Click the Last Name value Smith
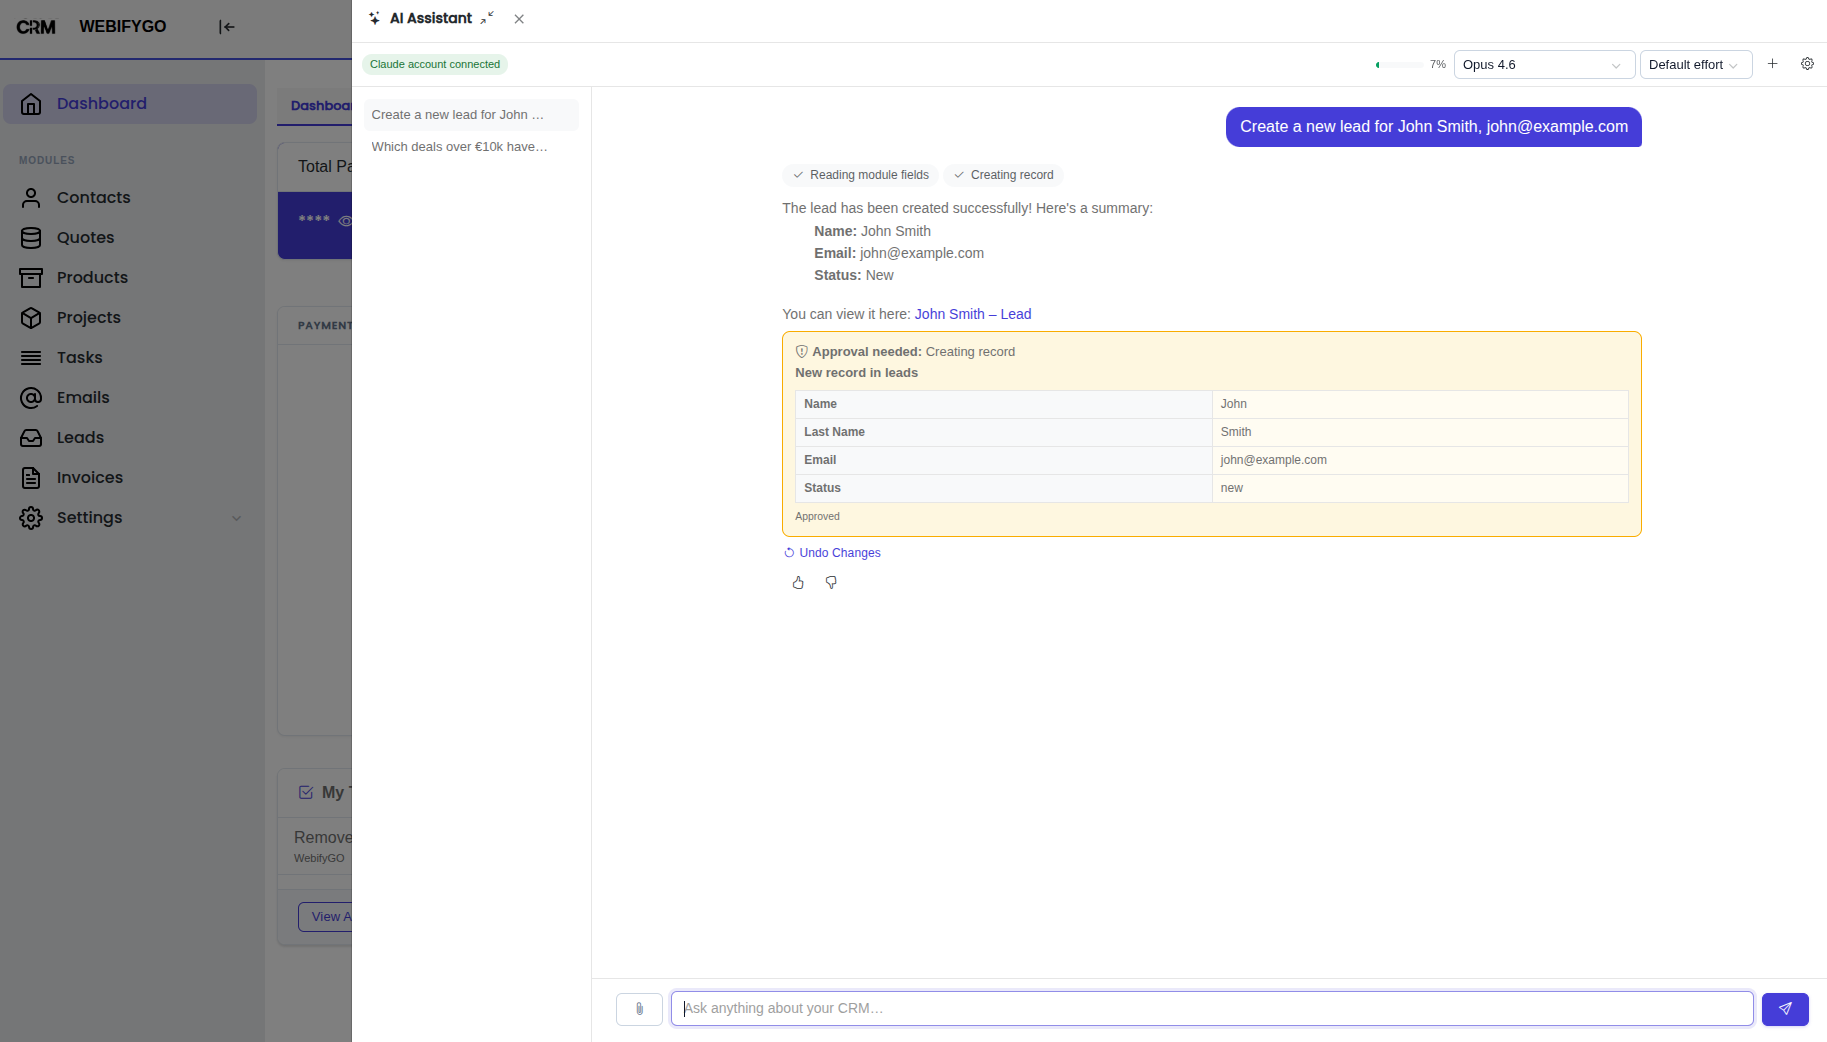The width and height of the screenshot is (1827, 1042). coord(1235,432)
